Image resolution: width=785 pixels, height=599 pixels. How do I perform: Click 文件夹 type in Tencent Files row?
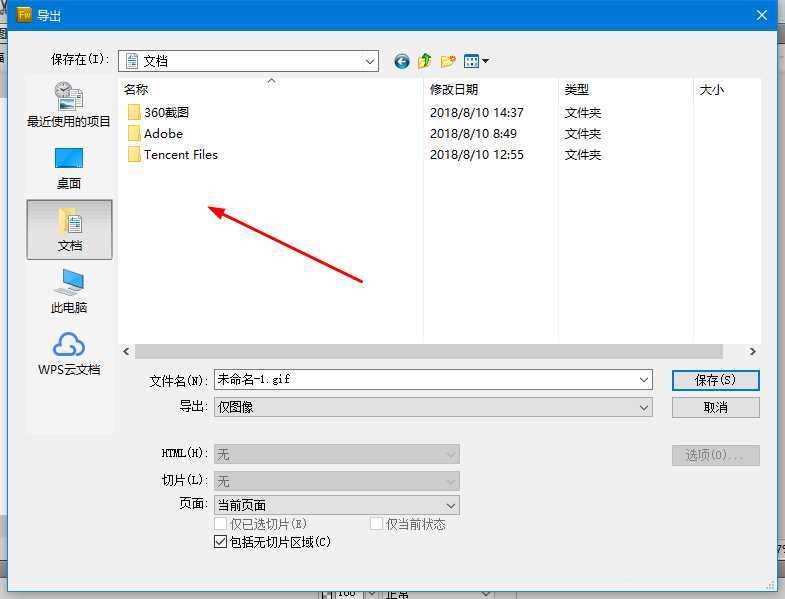(x=583, y=155)
